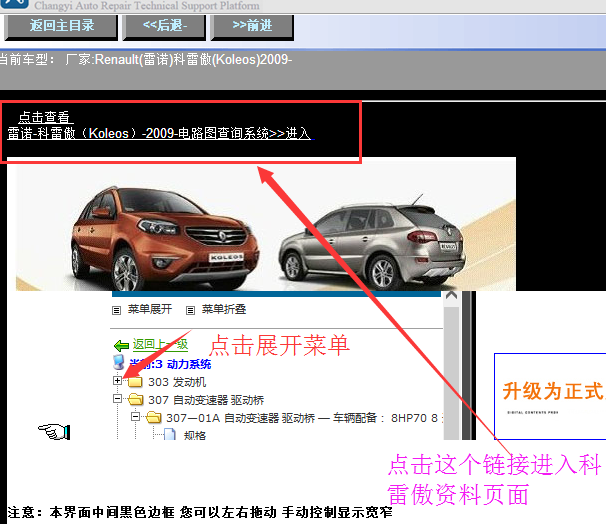The height and width of the screenshot is (524, 606).
Task: Select the 307—01A 自动变速器 驱动桥 item
Action: pyautogui.click(x=305, y=418)
